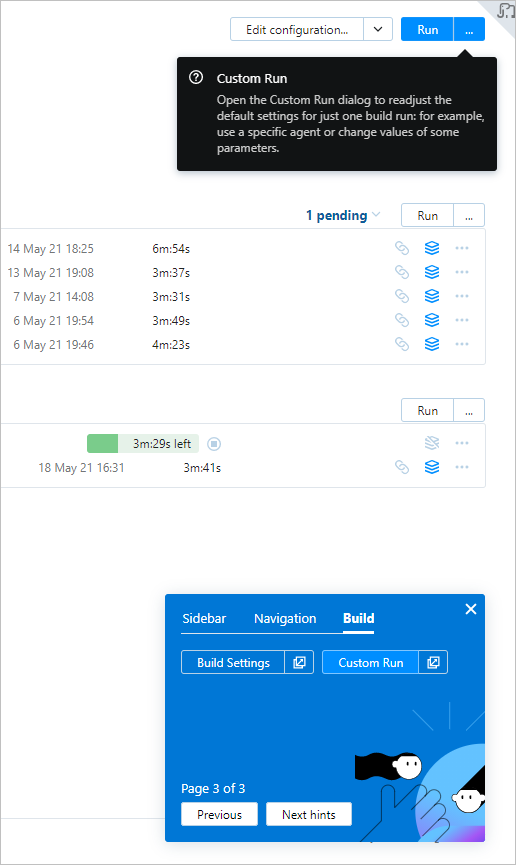Expand the 1 pending dropdown
516x865 pixels.
pos(343,215)
